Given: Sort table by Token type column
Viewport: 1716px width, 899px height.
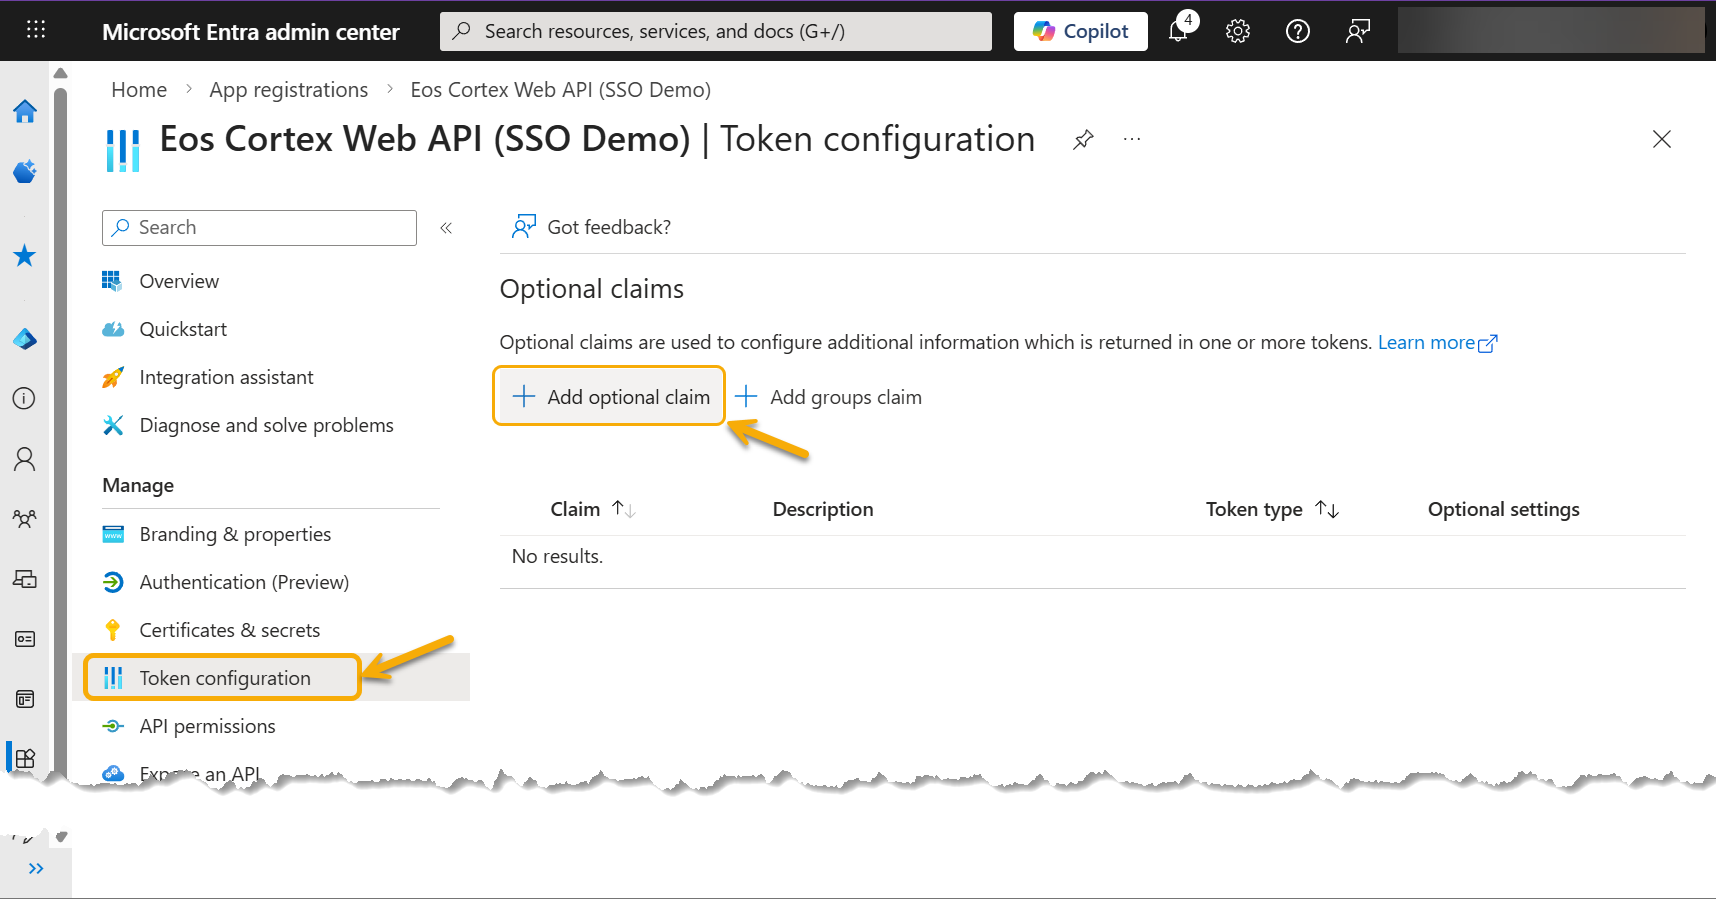Looking at the screenshot, I should click(1271, 509).
